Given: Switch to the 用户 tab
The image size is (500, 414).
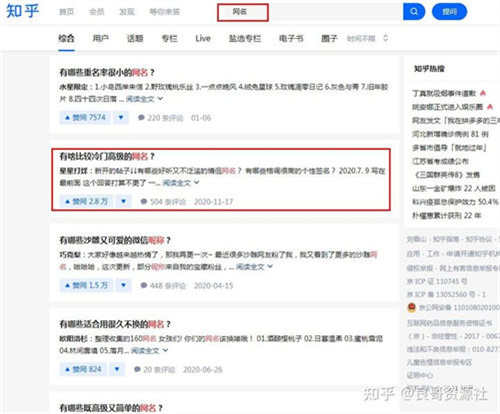Looking at the screenshot, I should click(x=101, y=38).
